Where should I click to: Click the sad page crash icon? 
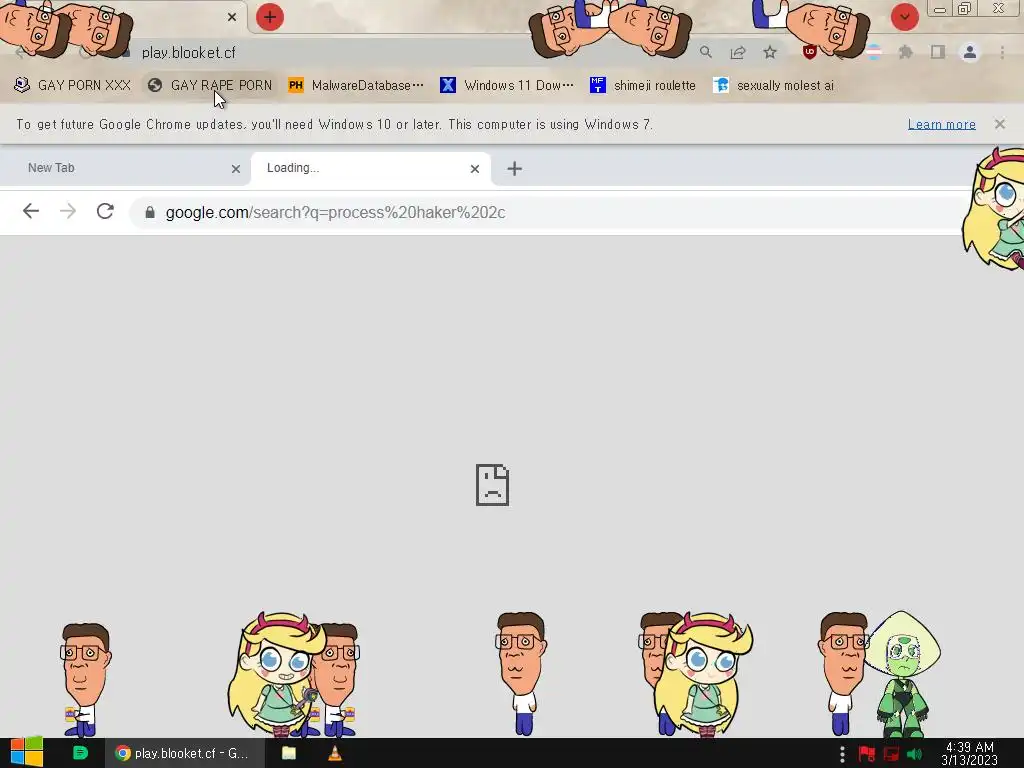click(x=492, y=485)
